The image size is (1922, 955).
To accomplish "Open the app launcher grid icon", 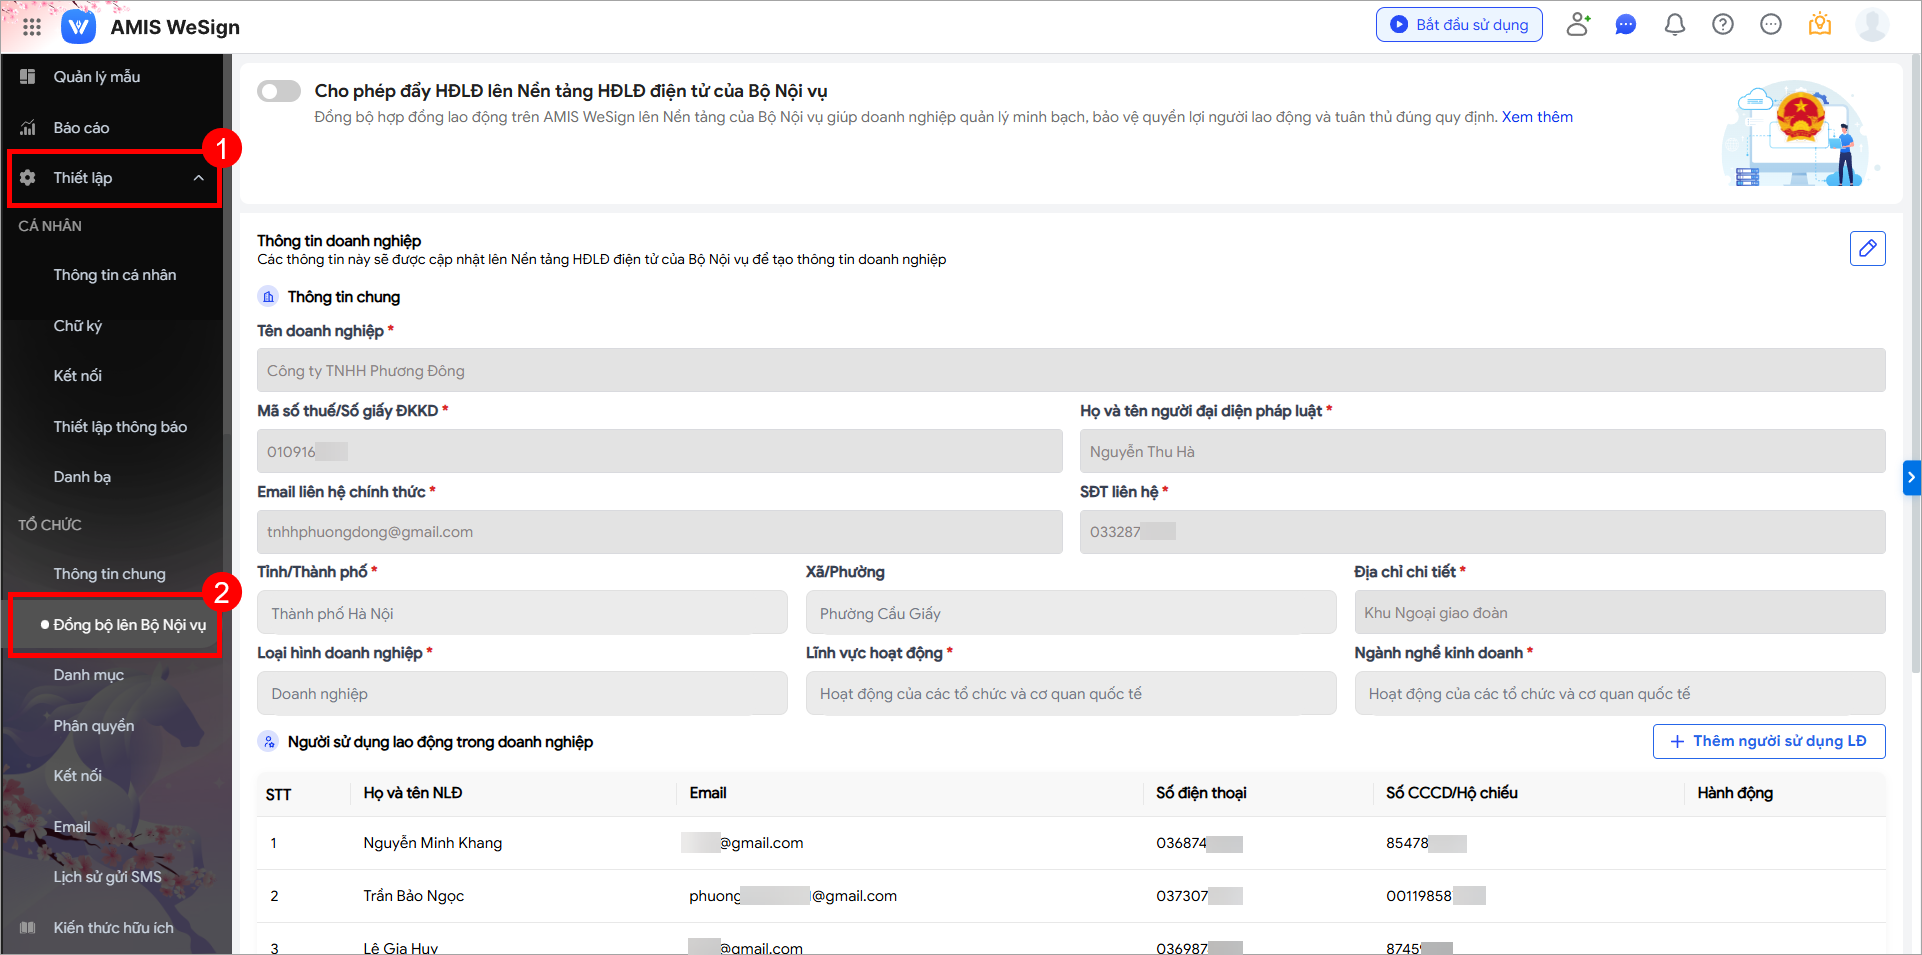I will point(31,27).
